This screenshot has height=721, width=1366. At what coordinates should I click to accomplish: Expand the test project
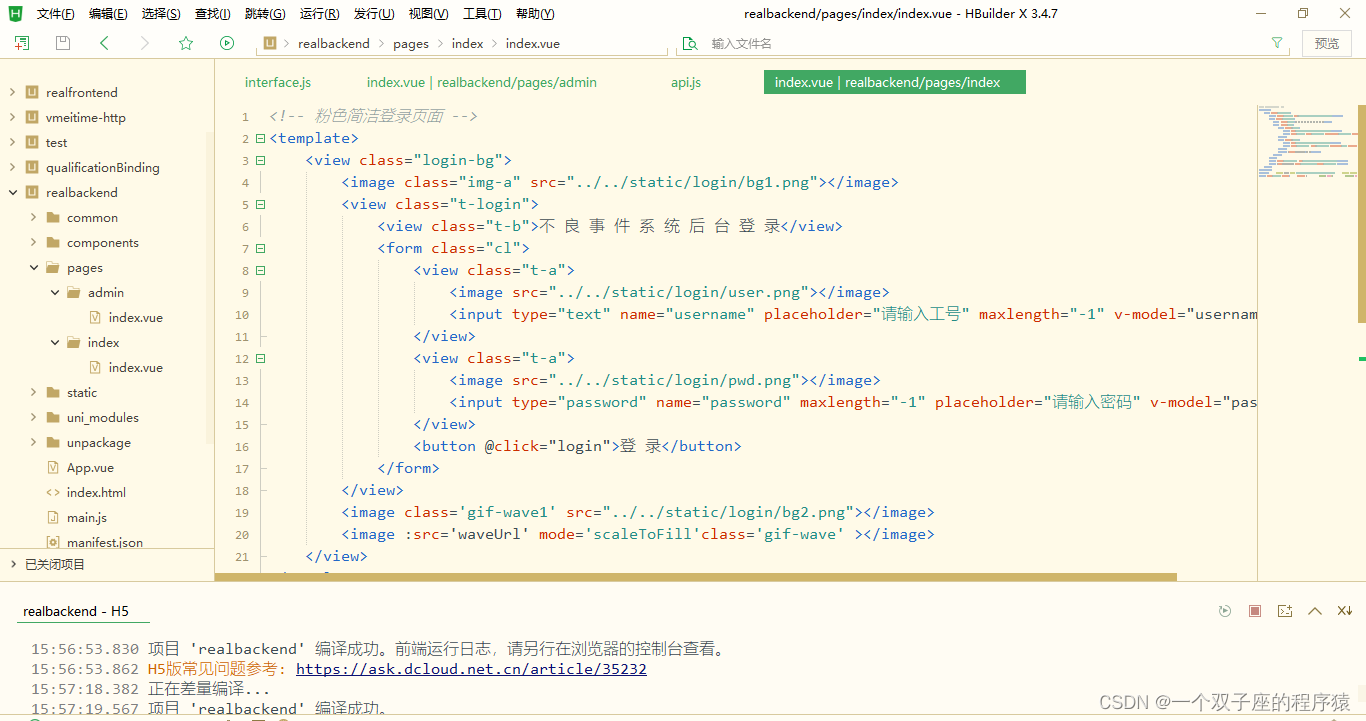pyautogui.click(x=13, y=142)
